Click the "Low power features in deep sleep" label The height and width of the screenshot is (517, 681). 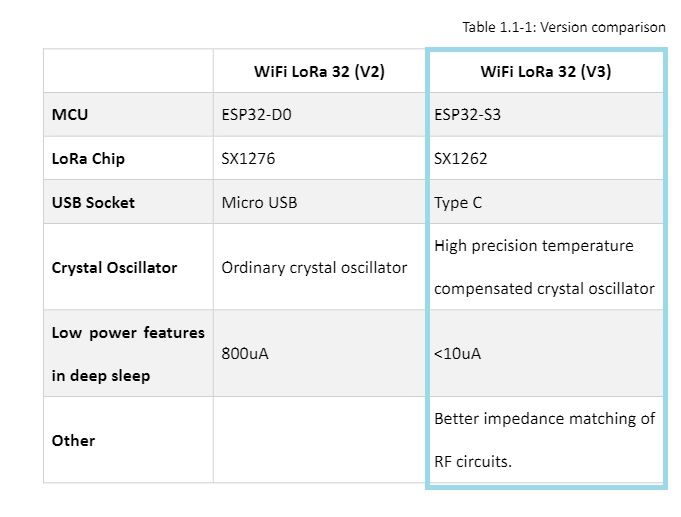(127, 353)
